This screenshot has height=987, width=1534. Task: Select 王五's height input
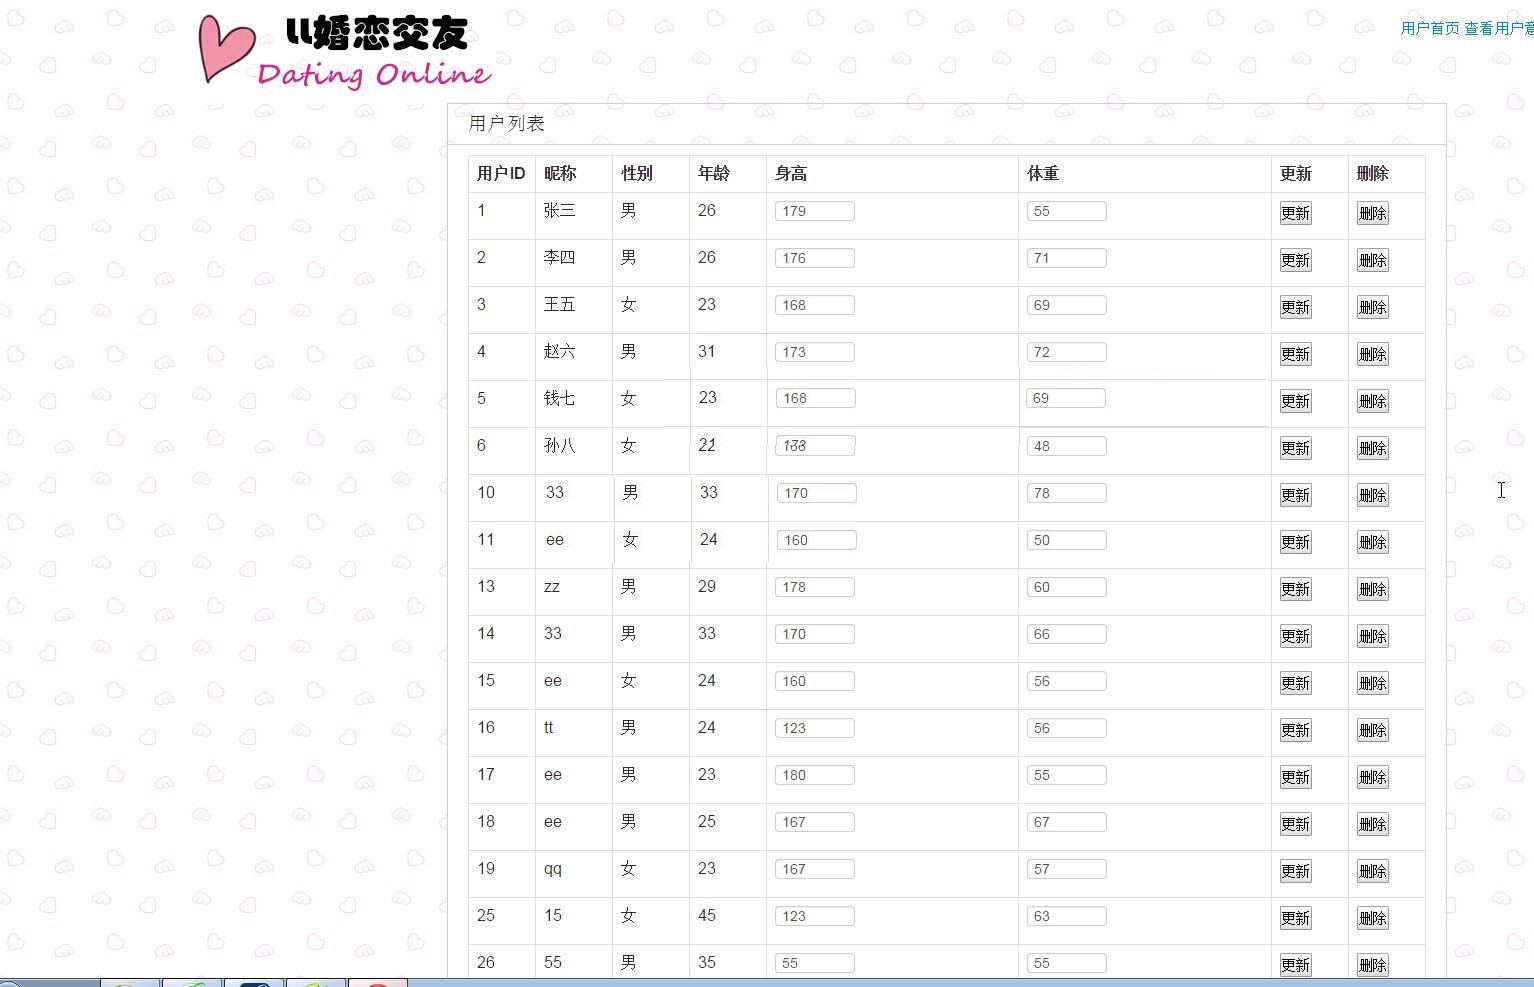815,305
